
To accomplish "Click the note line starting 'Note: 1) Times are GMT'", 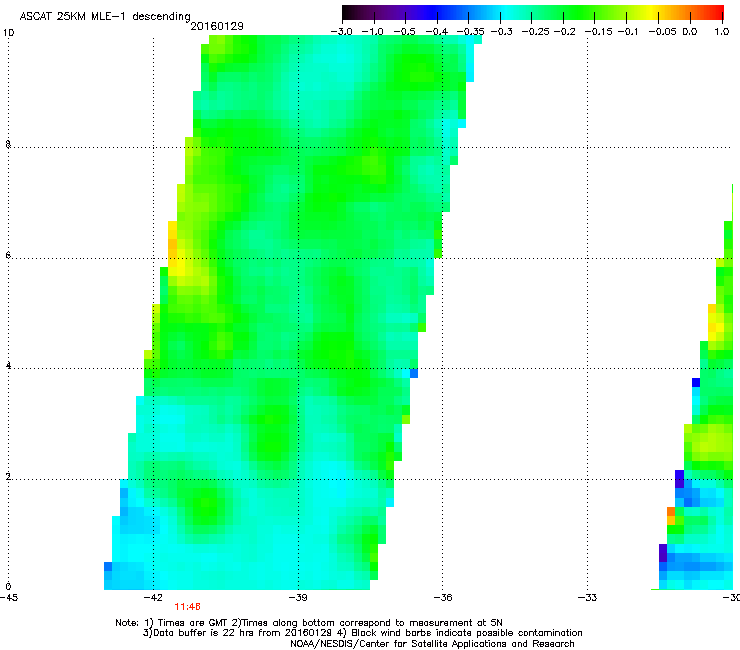I will click(309, 623).
